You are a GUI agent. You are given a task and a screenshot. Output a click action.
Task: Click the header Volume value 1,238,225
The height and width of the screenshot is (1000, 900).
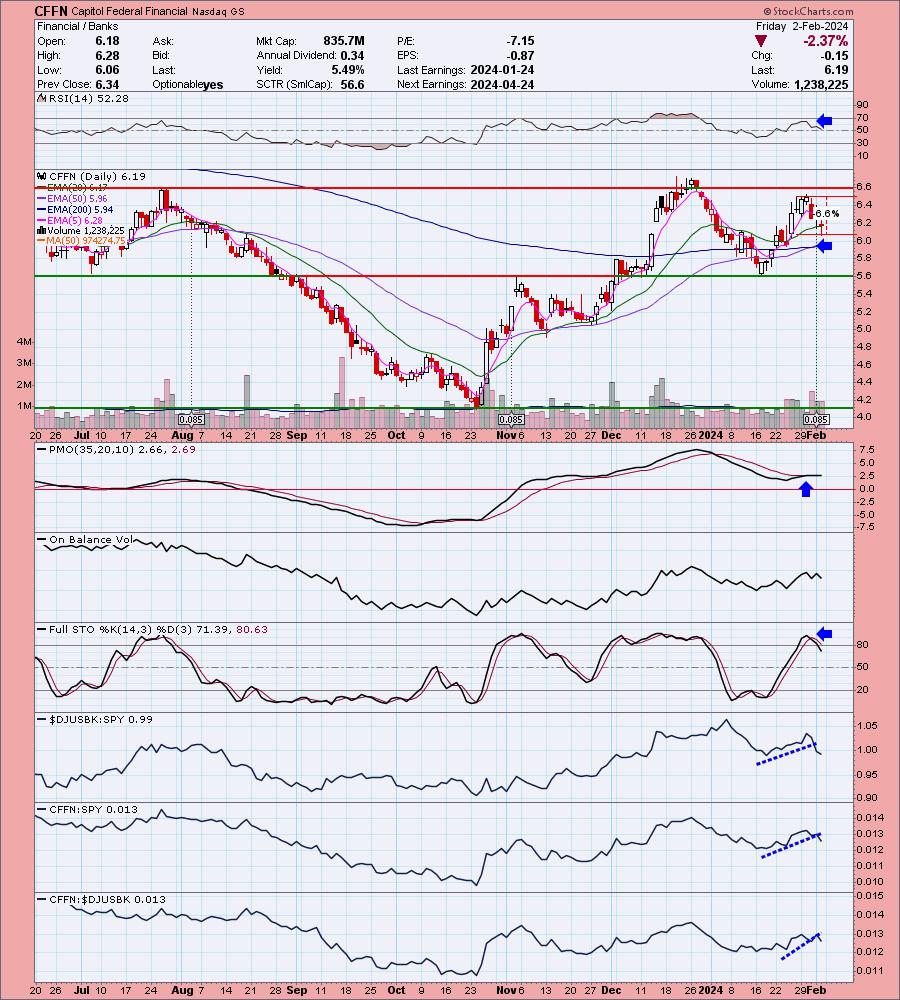(x=821, y=84)
